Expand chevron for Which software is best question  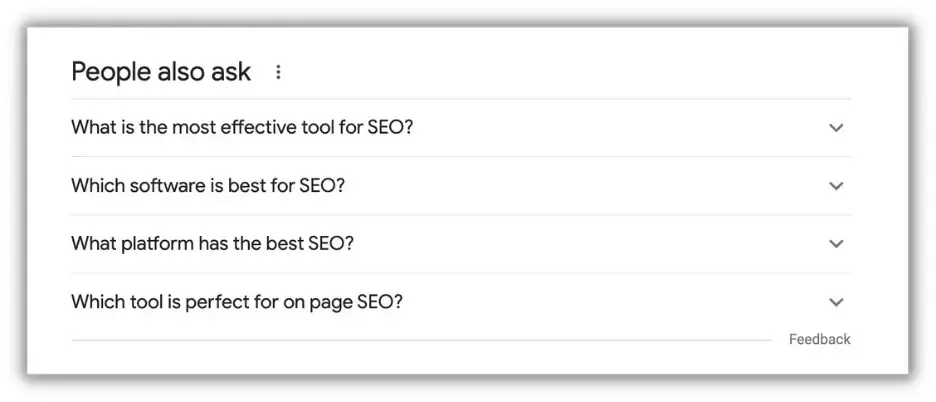[836, 186]
